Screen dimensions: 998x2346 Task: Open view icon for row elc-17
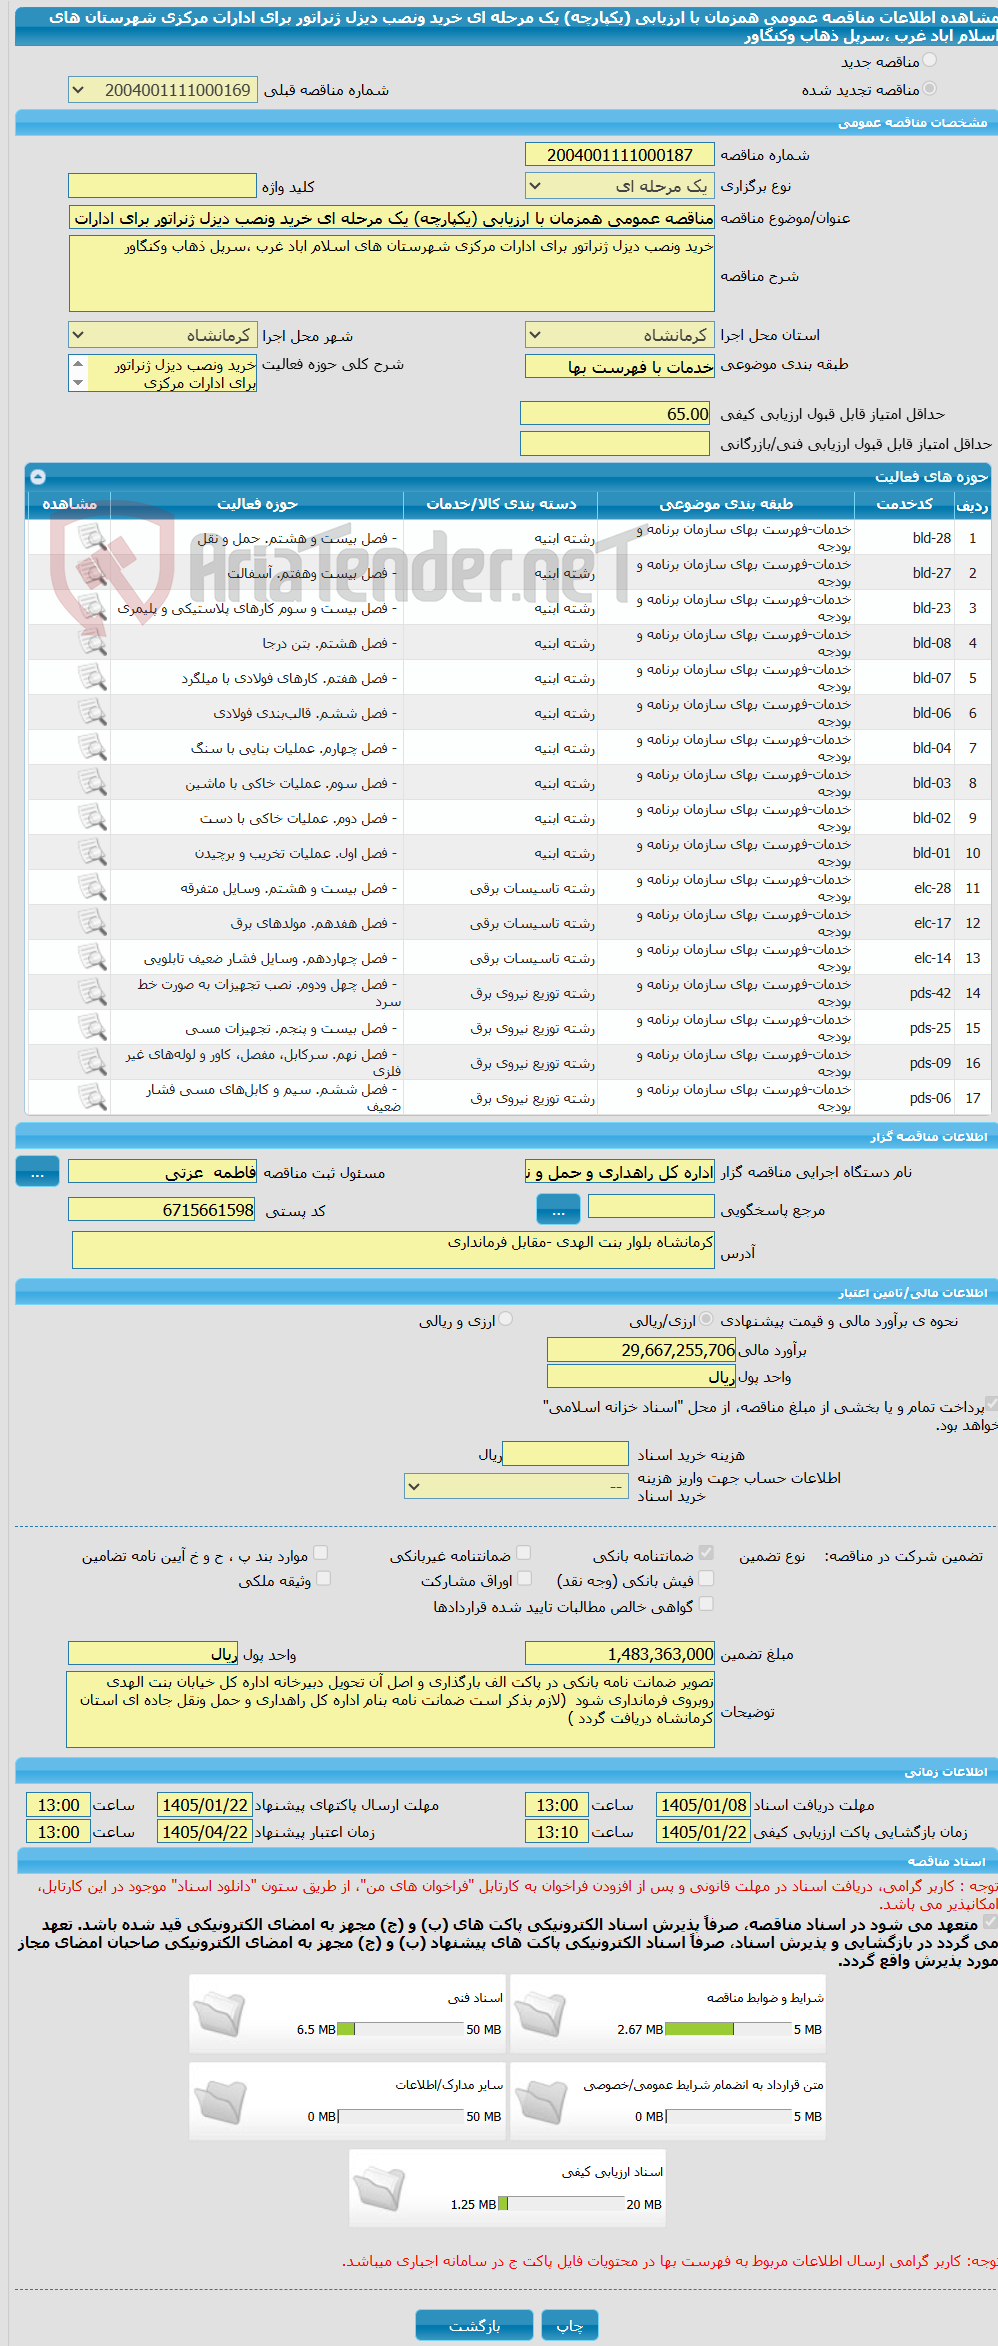[x=92, y=923]
